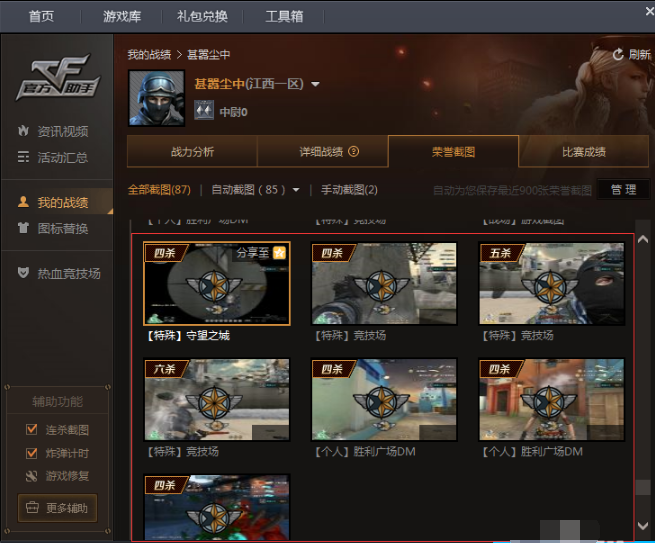Image resolution: width=655 pixels, height=543 pixels.
Task: Click the CF 官方助手 logo
Action: click(x=57, y=79)
